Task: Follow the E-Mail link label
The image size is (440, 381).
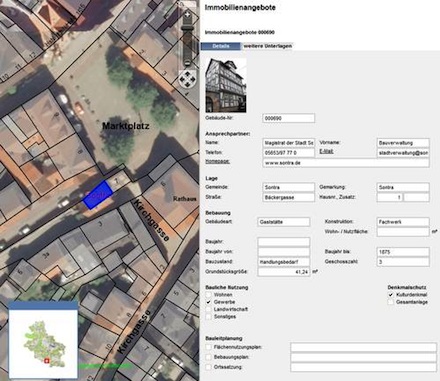Action: tap(326, 151)
